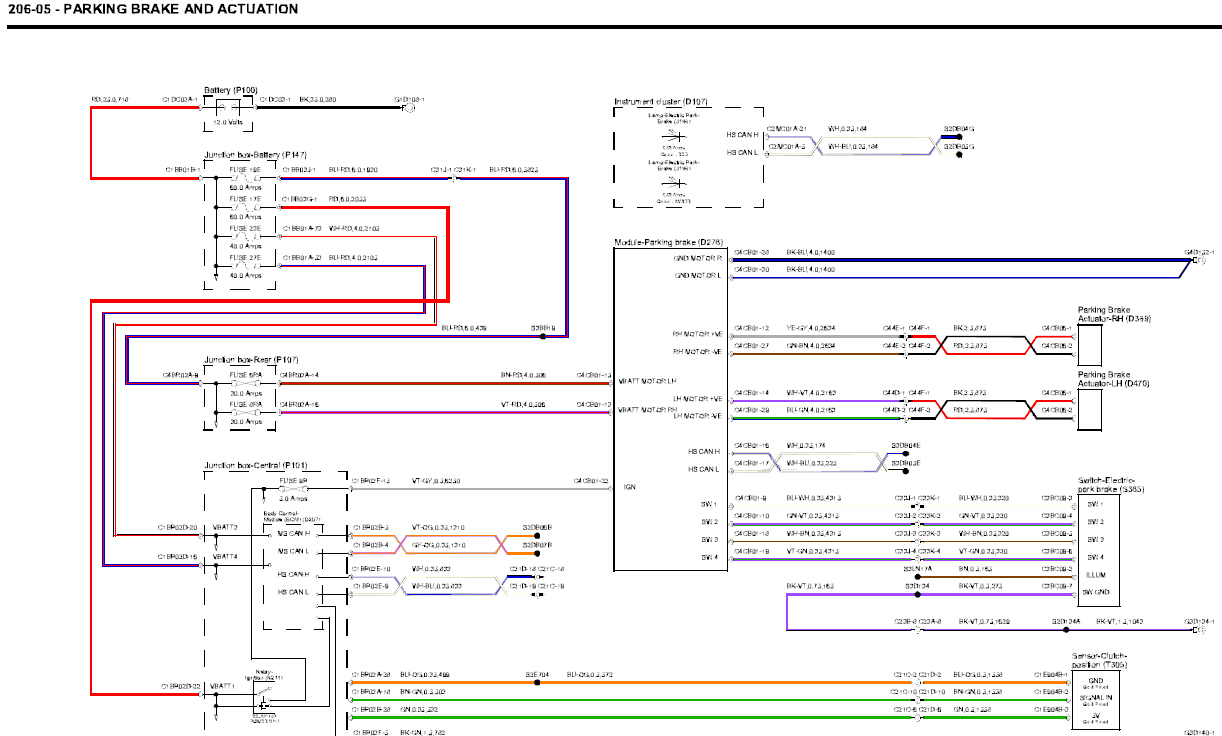Click the title '206-05 - PARKING BRAKE AND ACTUATION'

(152, 9)
